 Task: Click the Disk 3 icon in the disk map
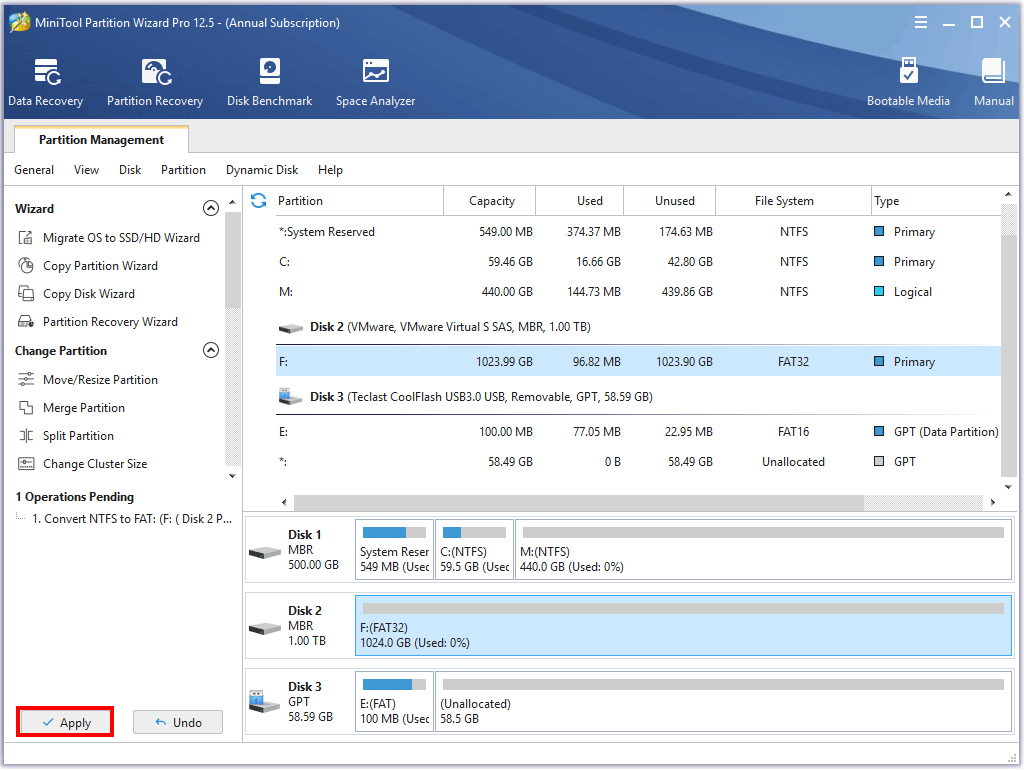point(264,702)
